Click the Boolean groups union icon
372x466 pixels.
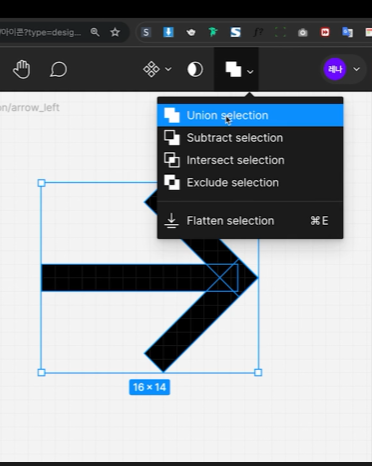(x=233, y=69)
